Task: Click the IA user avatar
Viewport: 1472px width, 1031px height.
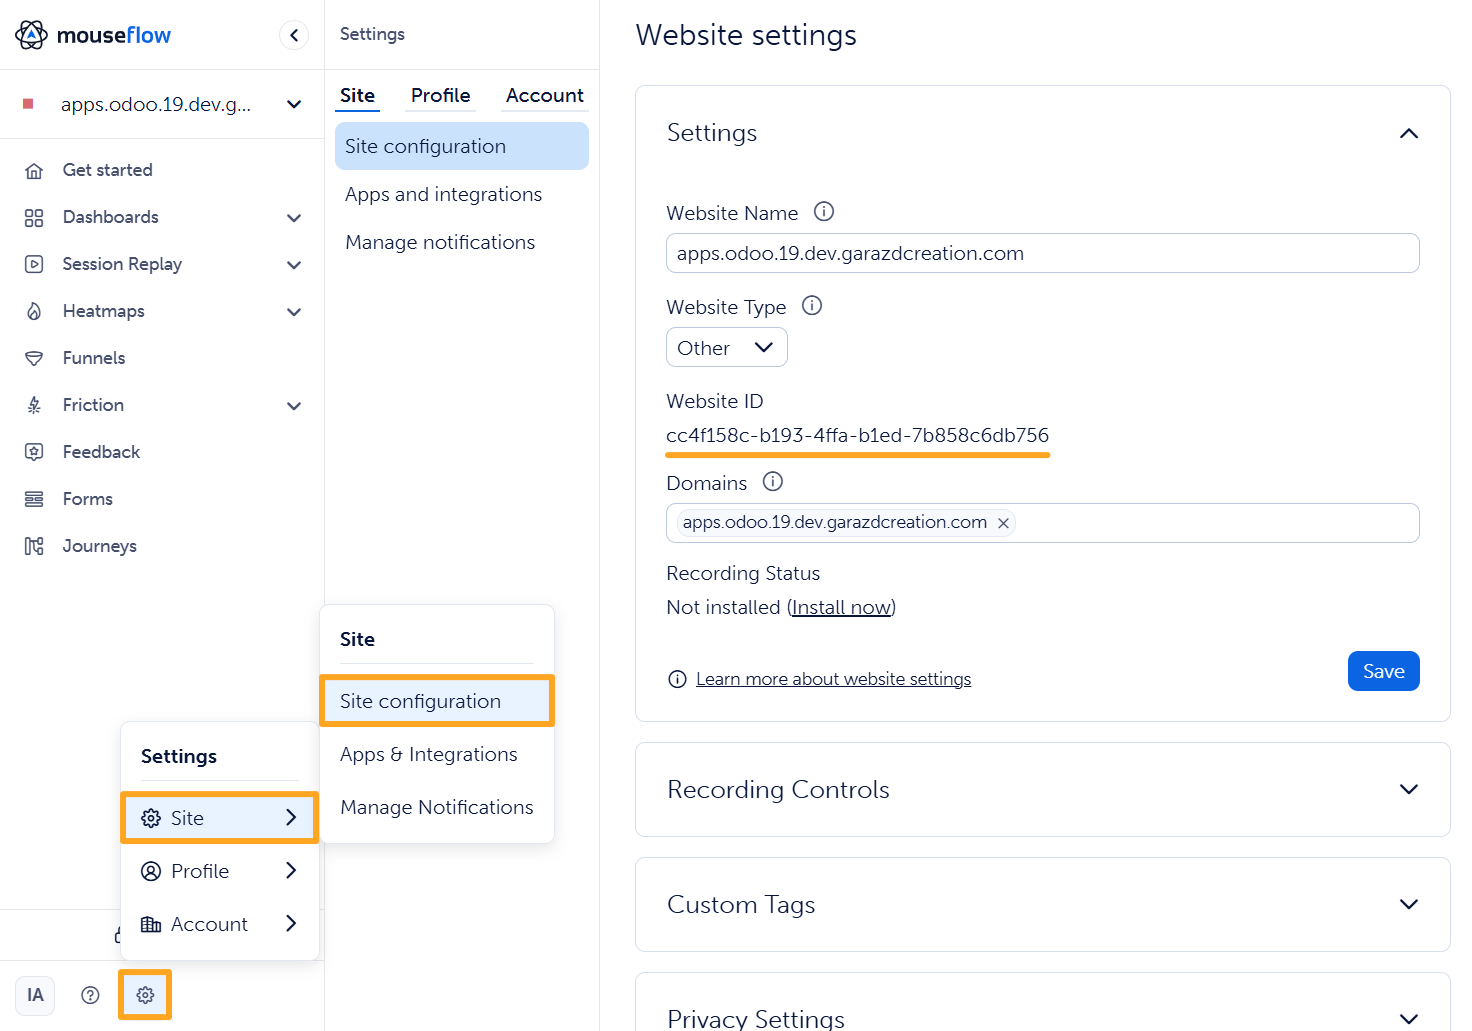Action: click(x=35, y=995)
